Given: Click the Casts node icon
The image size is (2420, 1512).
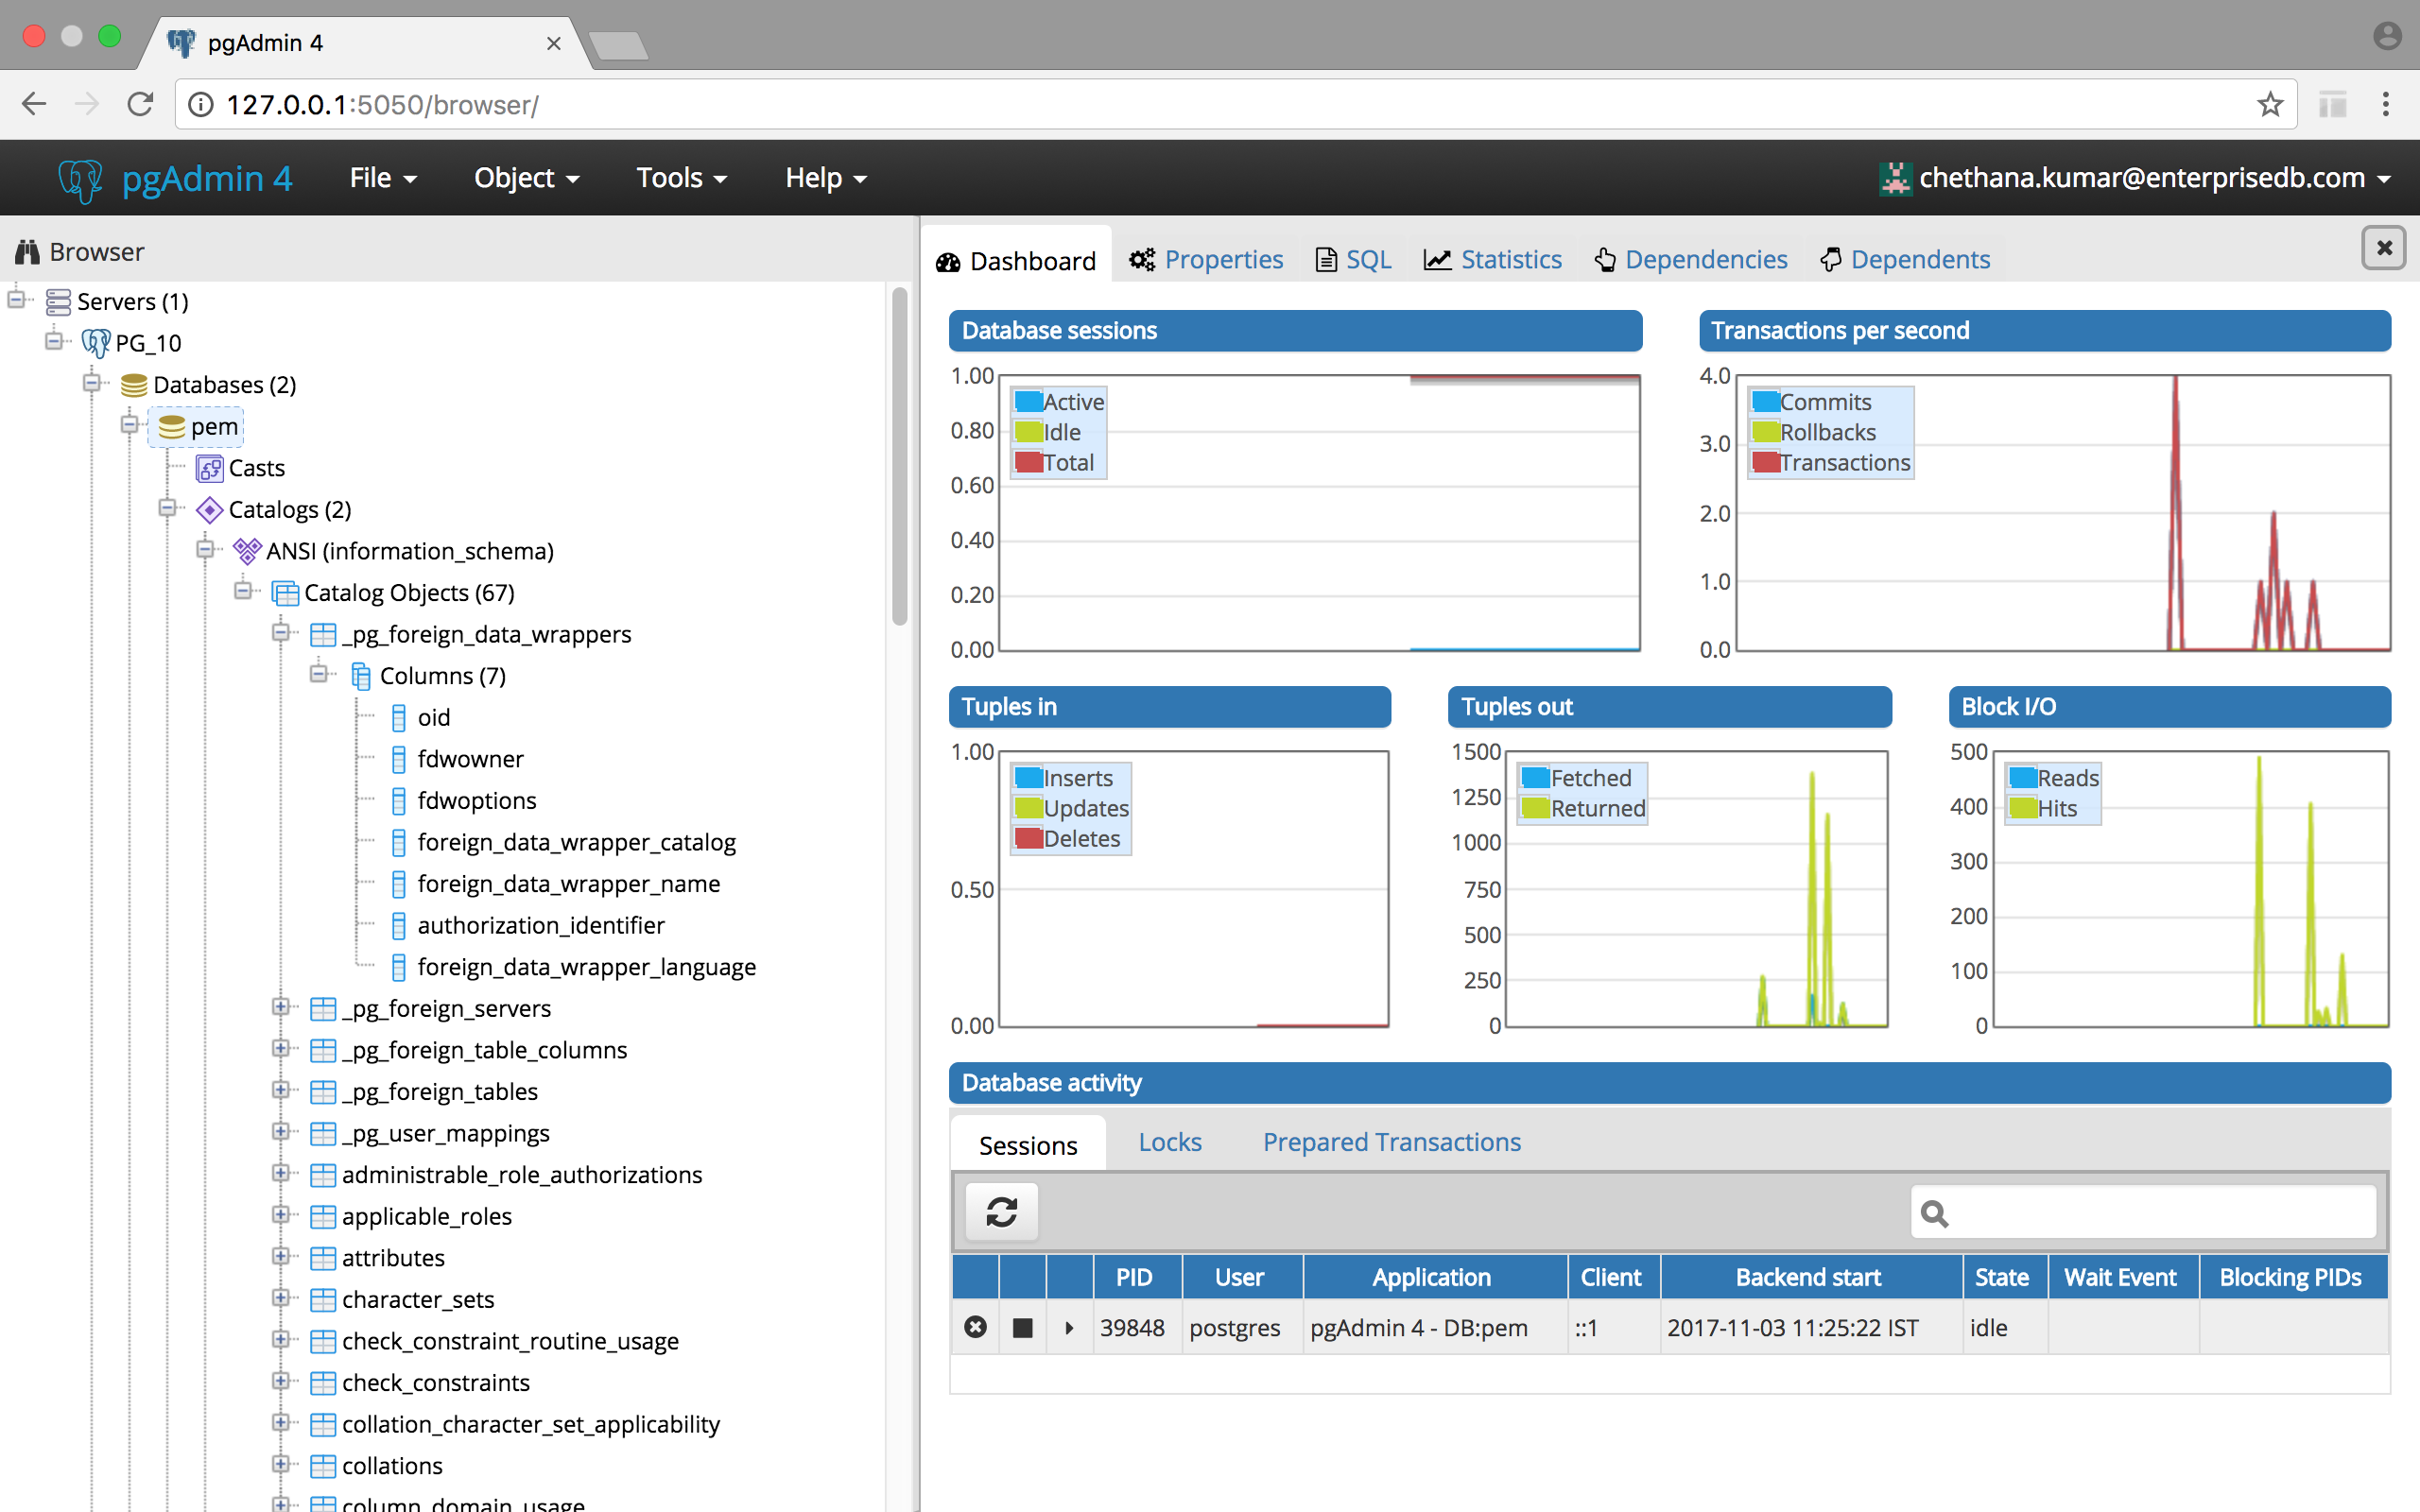Looking at the screenshot, I should (x=209, y=468).
